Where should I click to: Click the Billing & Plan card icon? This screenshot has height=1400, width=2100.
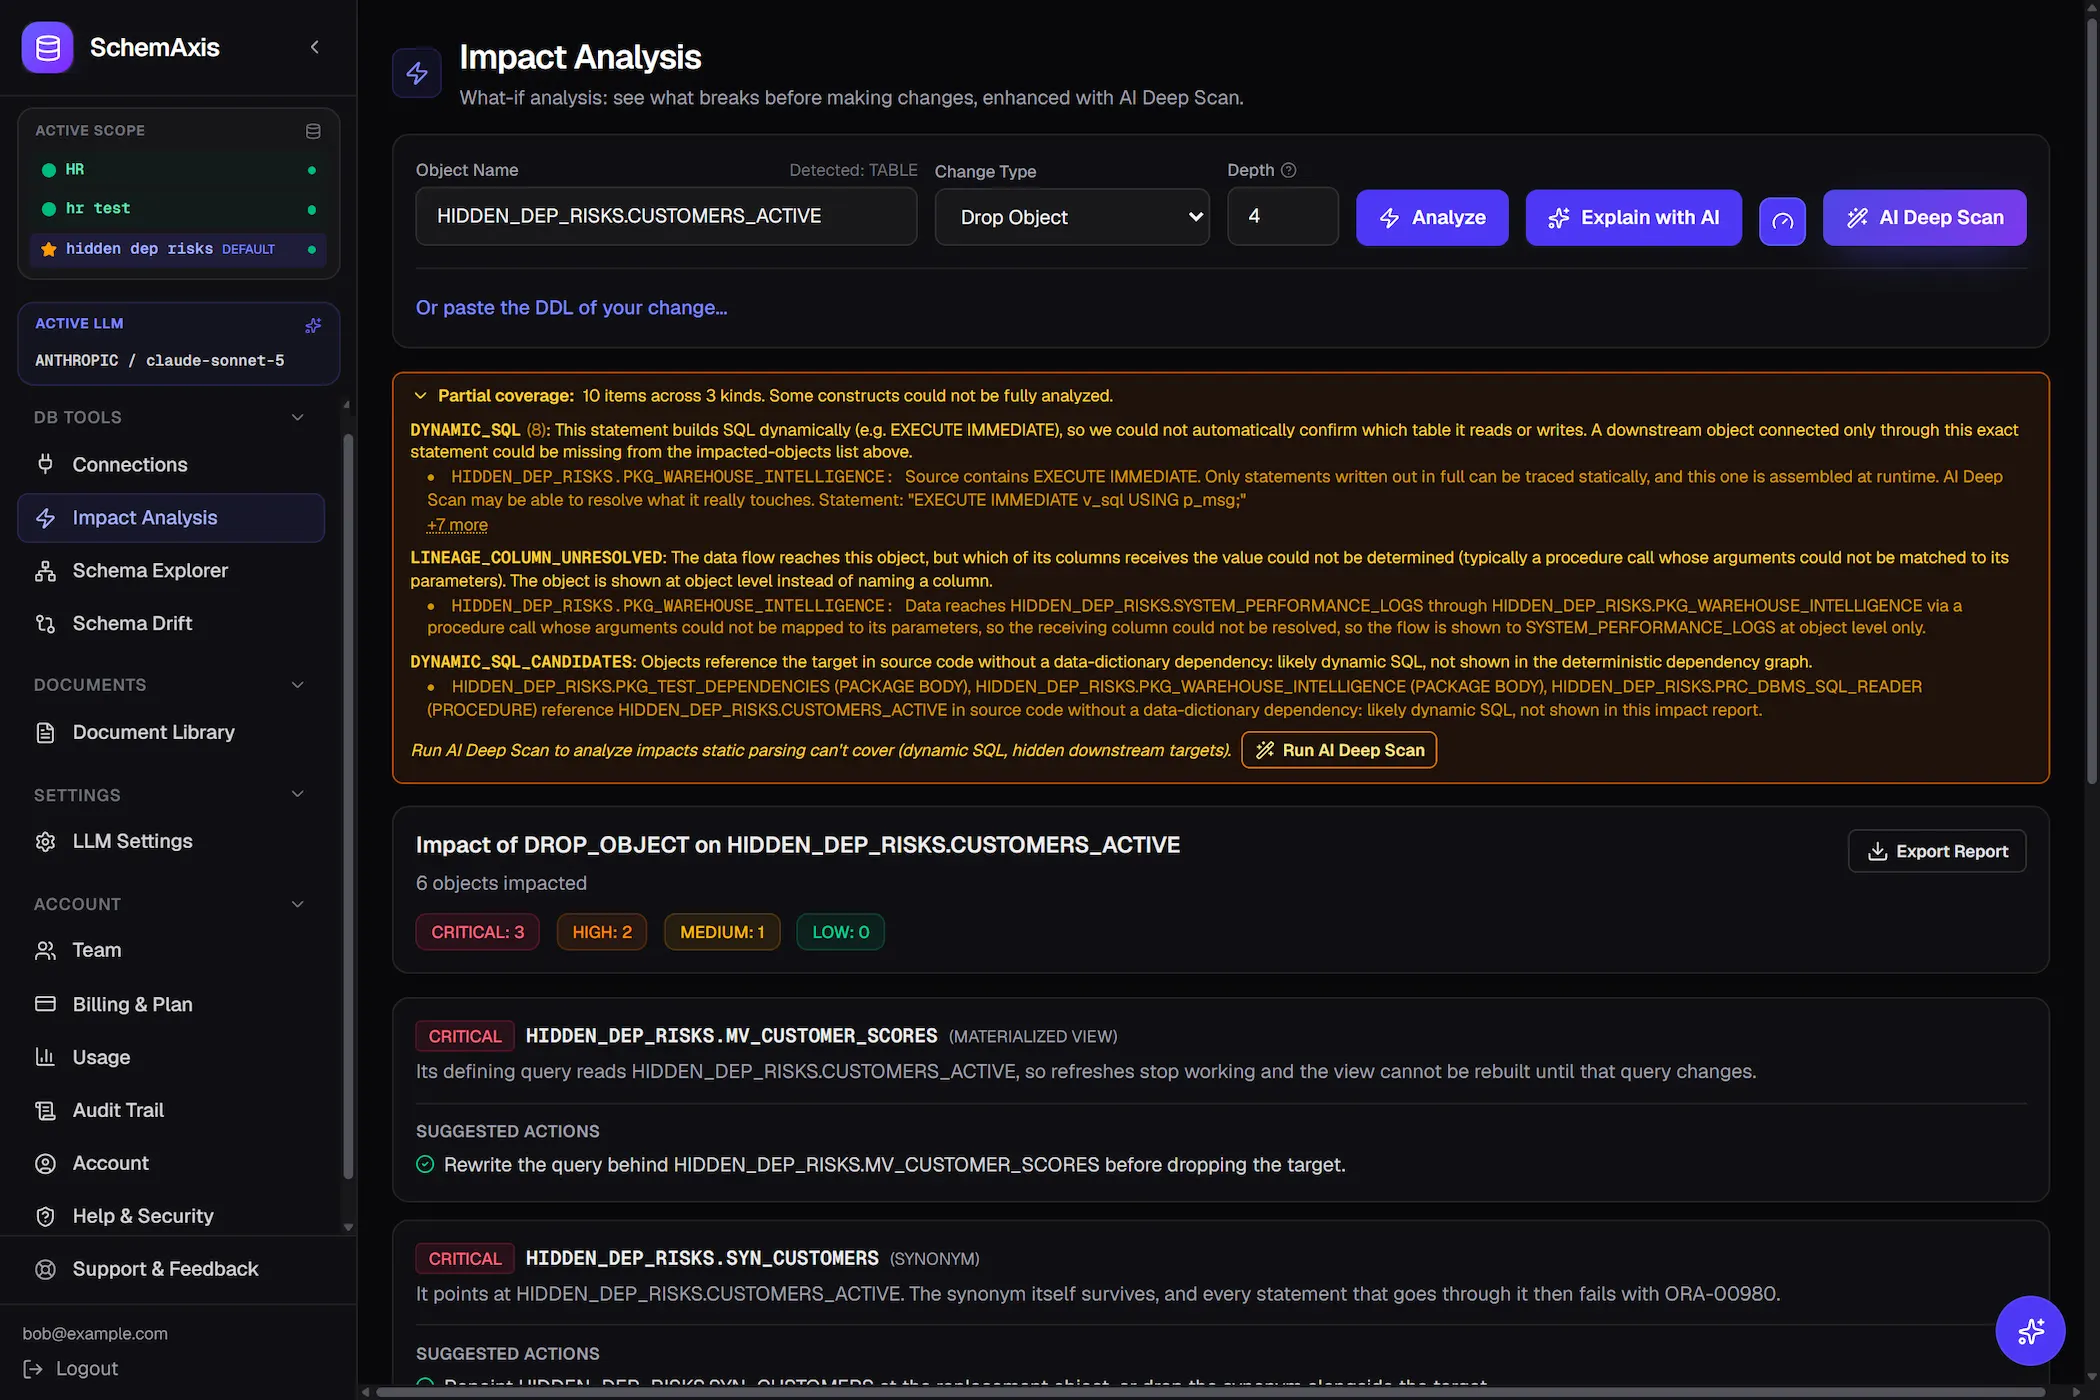click(x=45, y=1004)
